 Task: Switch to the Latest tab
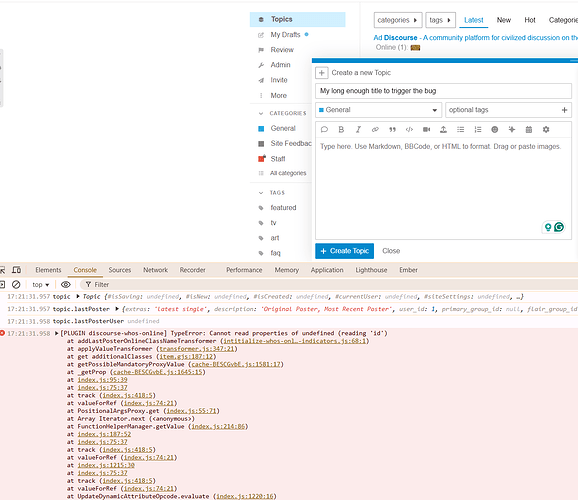point(474,20)
